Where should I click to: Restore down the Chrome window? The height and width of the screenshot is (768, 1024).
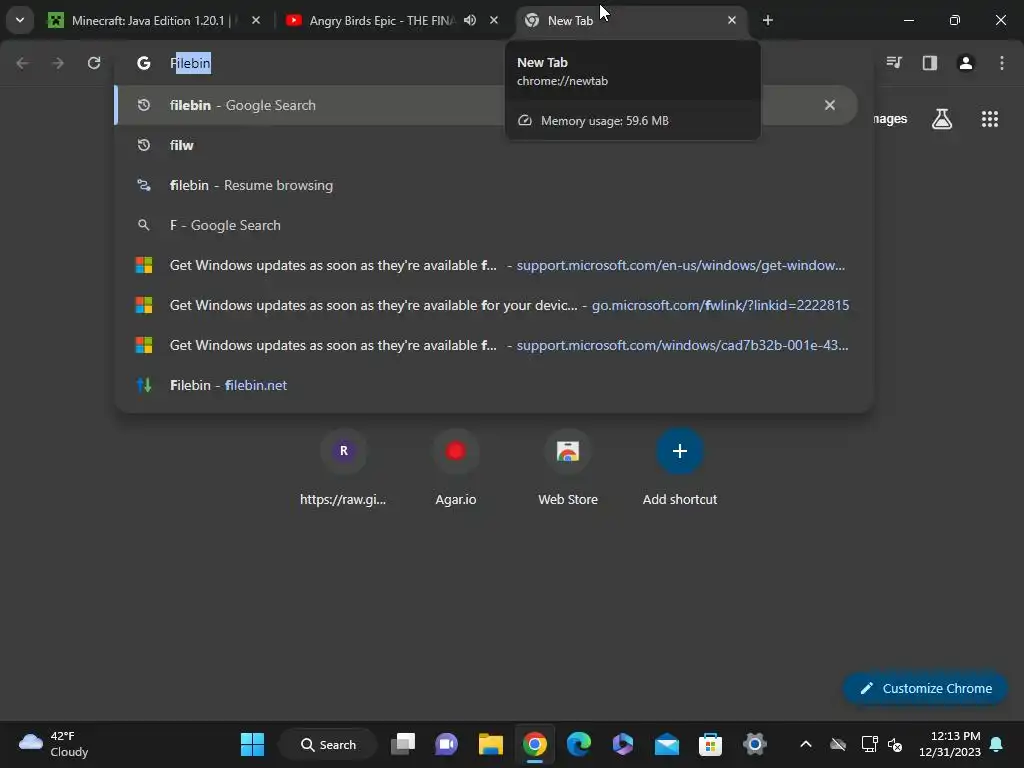[954, 20]
